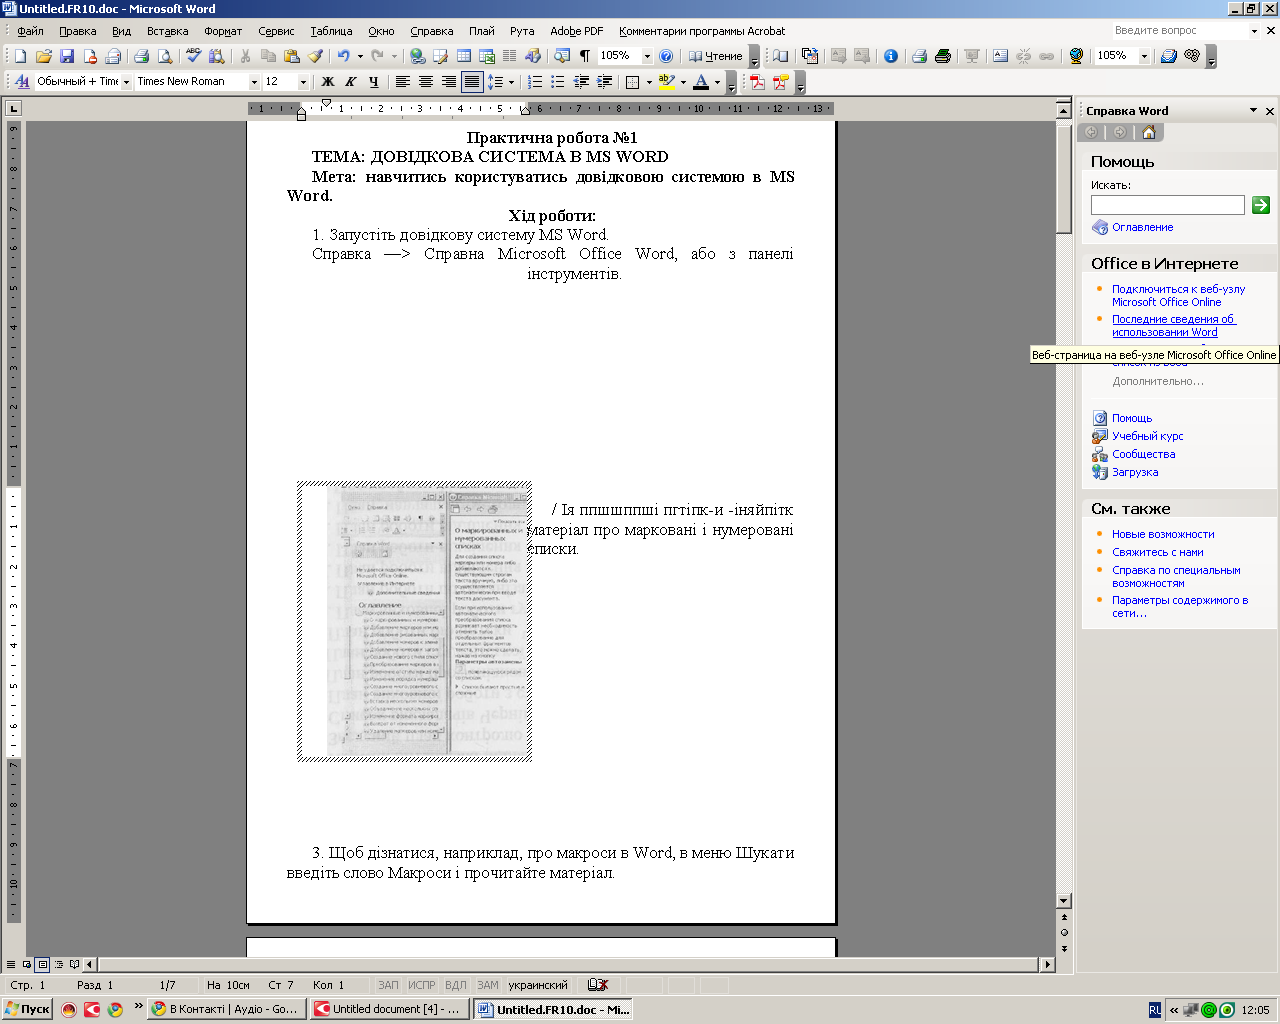
Task: Click the Paste clipboard icon
Action: [x=292, y=56]
